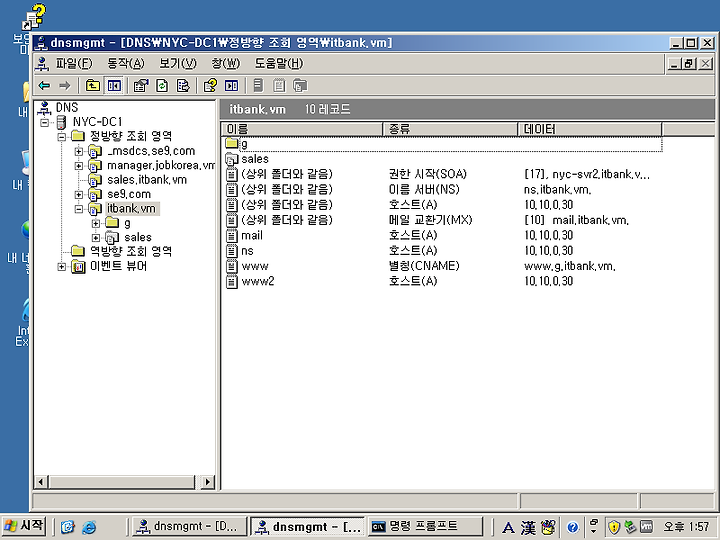
Task: Open the 파일(F) menu
Action: 74,63
